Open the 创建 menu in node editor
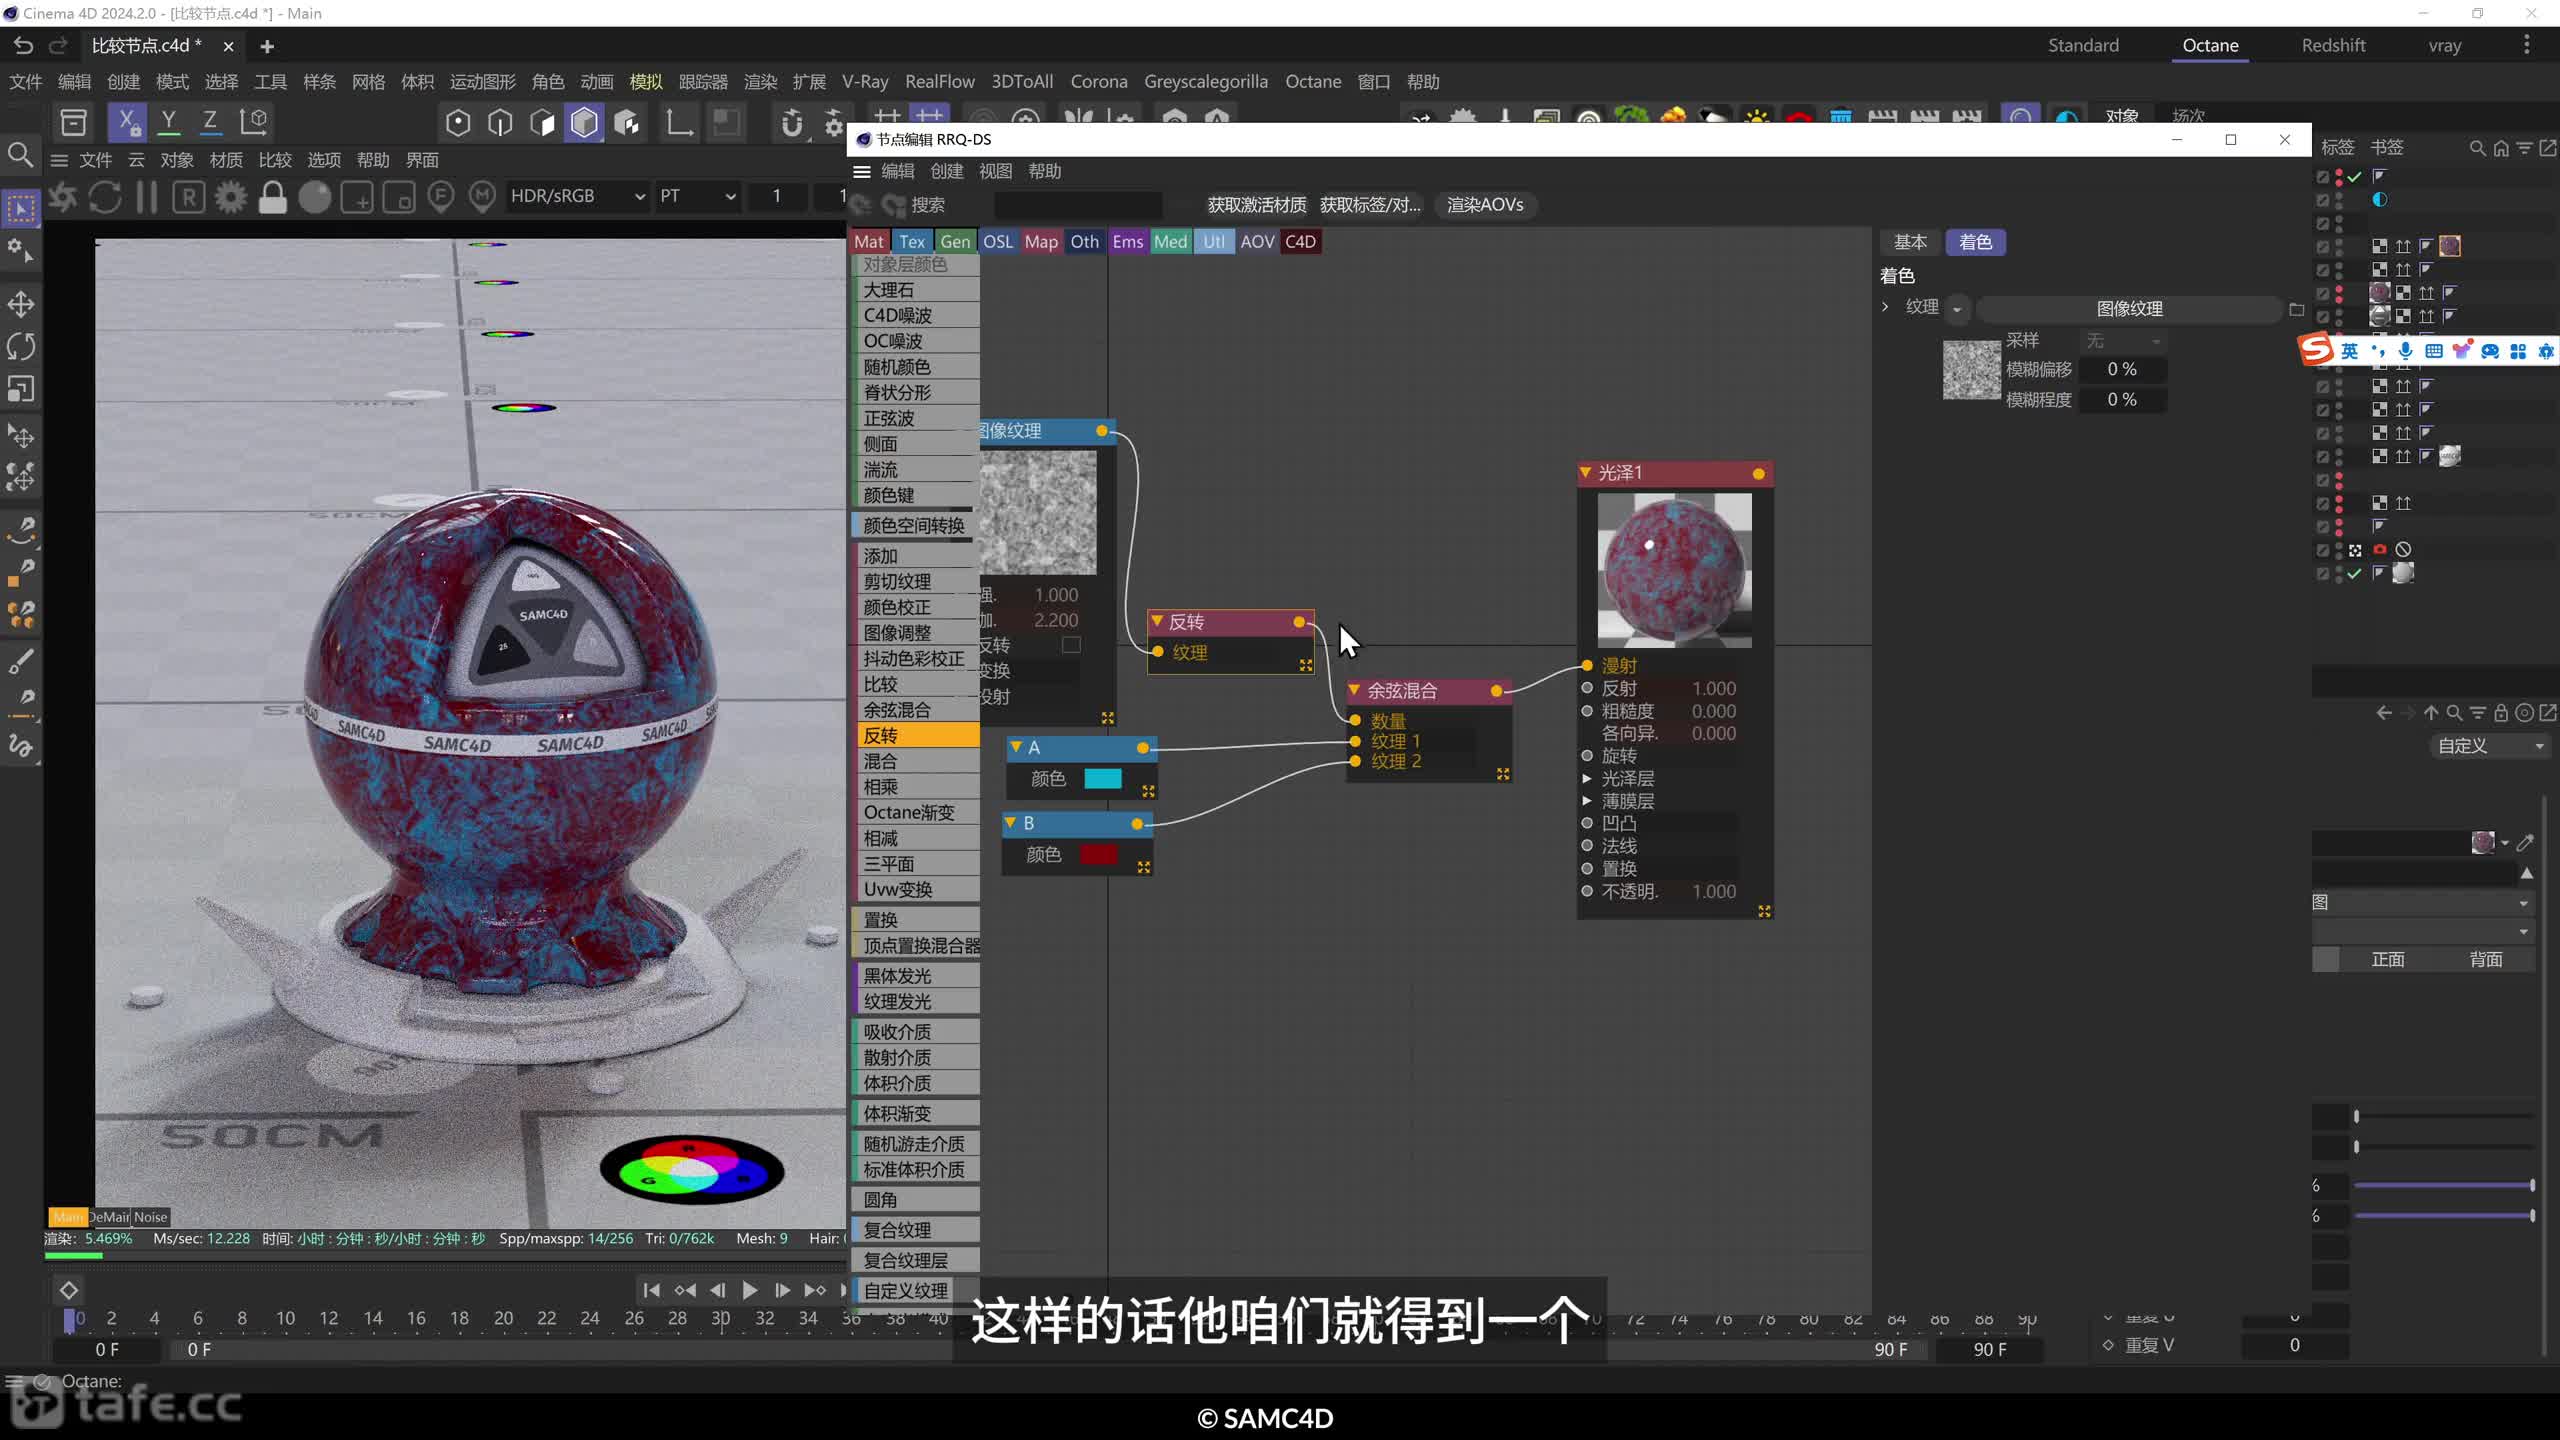The image size is (2560, 1440). (x=946, y=172)
